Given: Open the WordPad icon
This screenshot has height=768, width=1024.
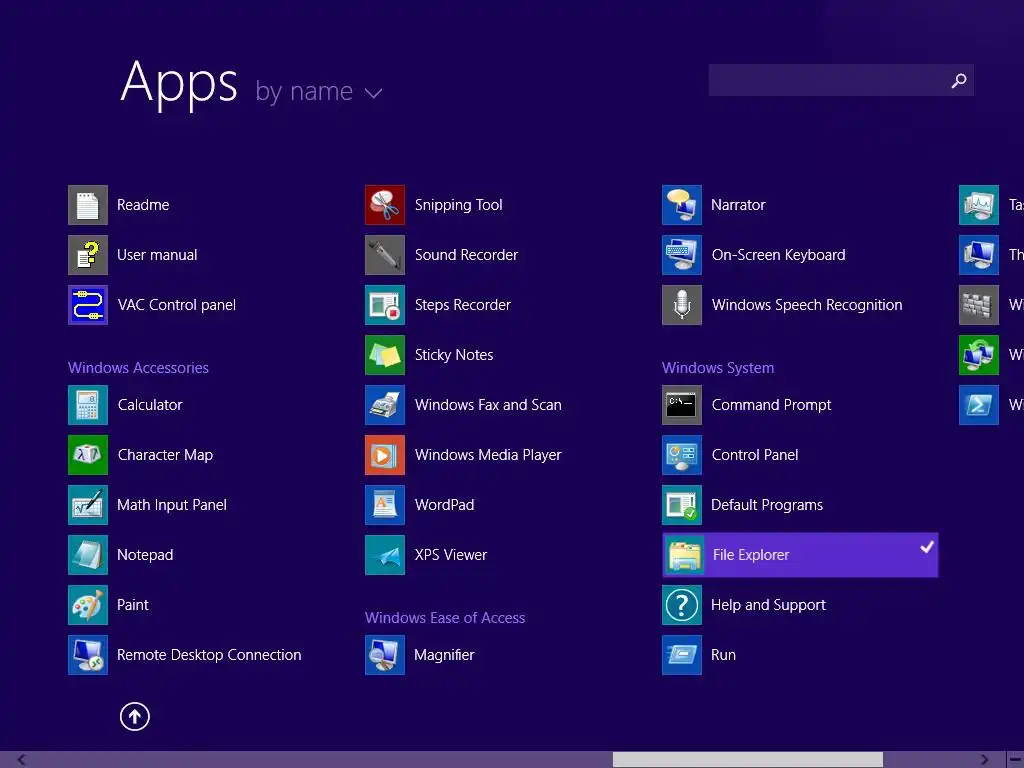Looking at the screenshot, I should pyautogui.click(x=385, y=505).
